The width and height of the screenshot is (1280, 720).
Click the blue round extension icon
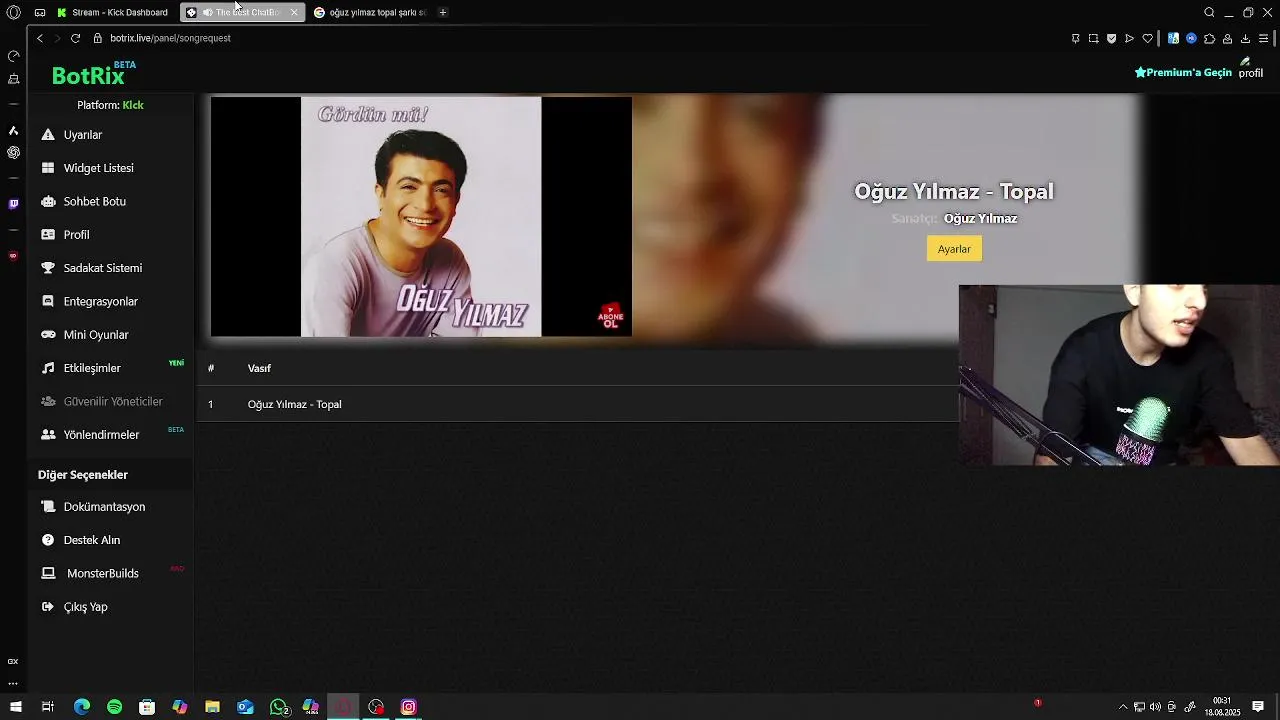(1191, 38)
